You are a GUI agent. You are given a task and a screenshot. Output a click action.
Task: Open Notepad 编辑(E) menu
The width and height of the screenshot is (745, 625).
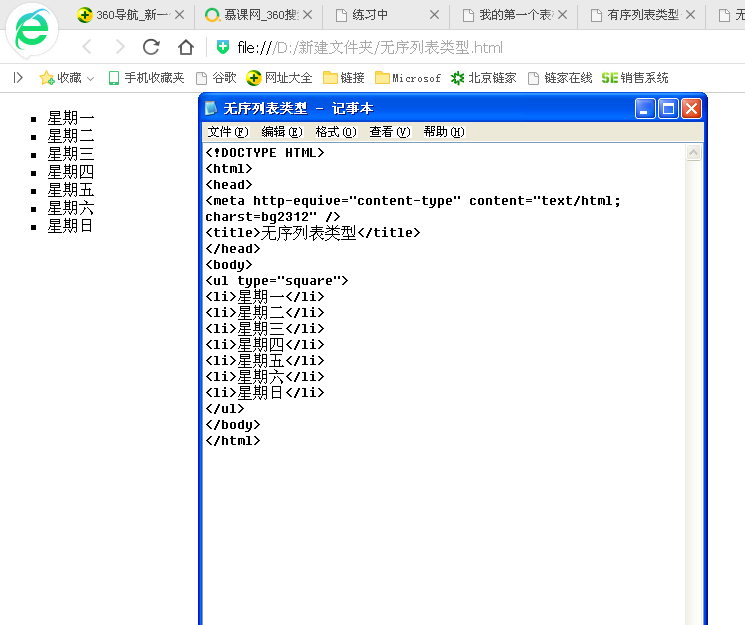point(282,132)
